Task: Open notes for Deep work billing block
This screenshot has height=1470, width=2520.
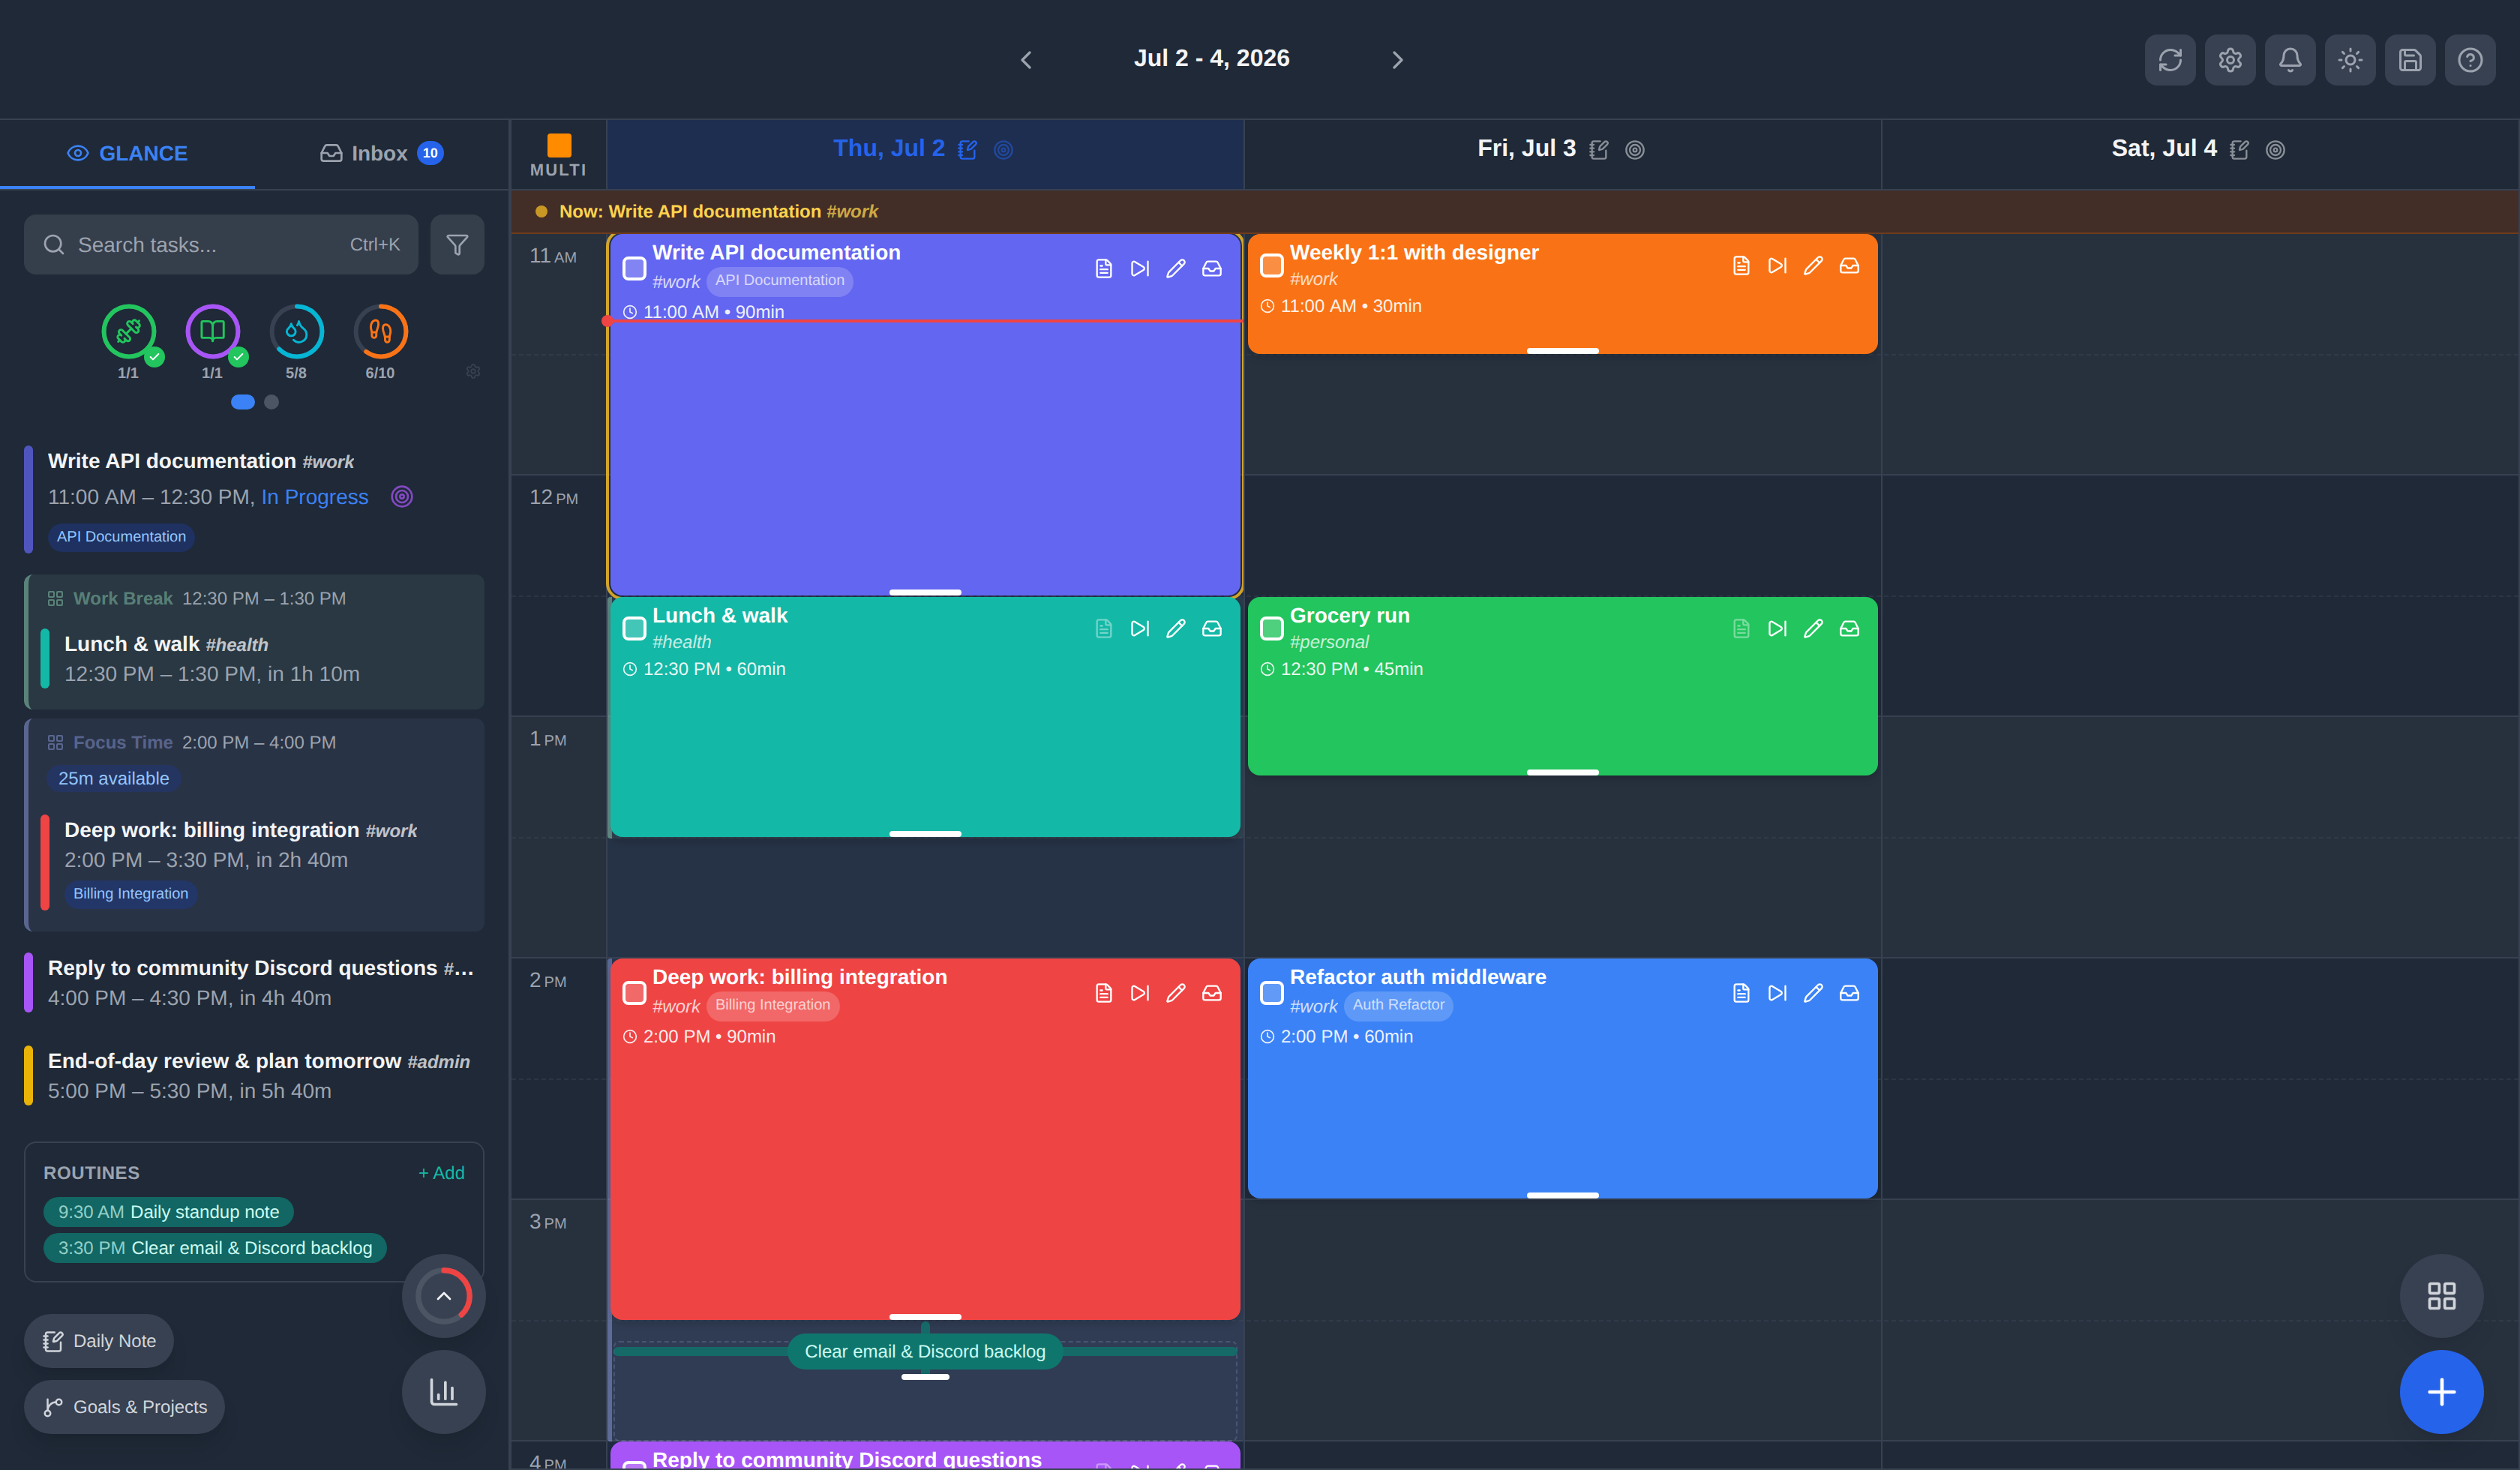Action: 1104,993
